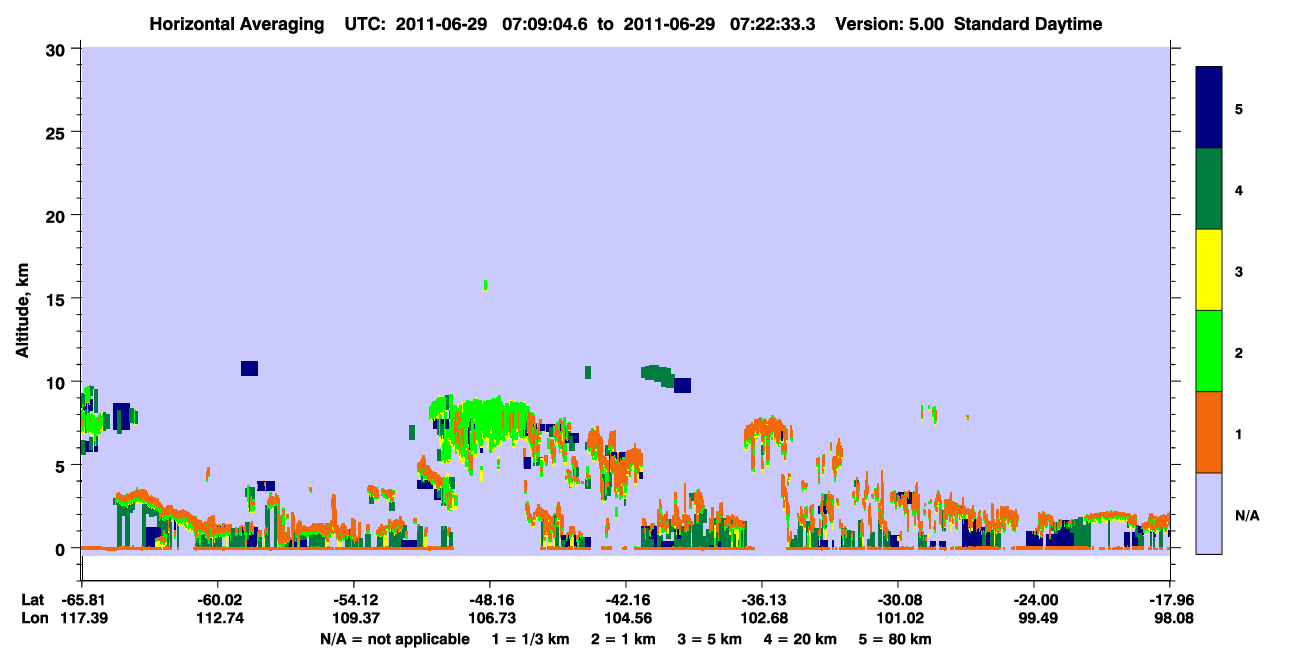Click the dark blue square at 11 km near -60 latitude
This screenshot has width=1300, height=667.
249,368
